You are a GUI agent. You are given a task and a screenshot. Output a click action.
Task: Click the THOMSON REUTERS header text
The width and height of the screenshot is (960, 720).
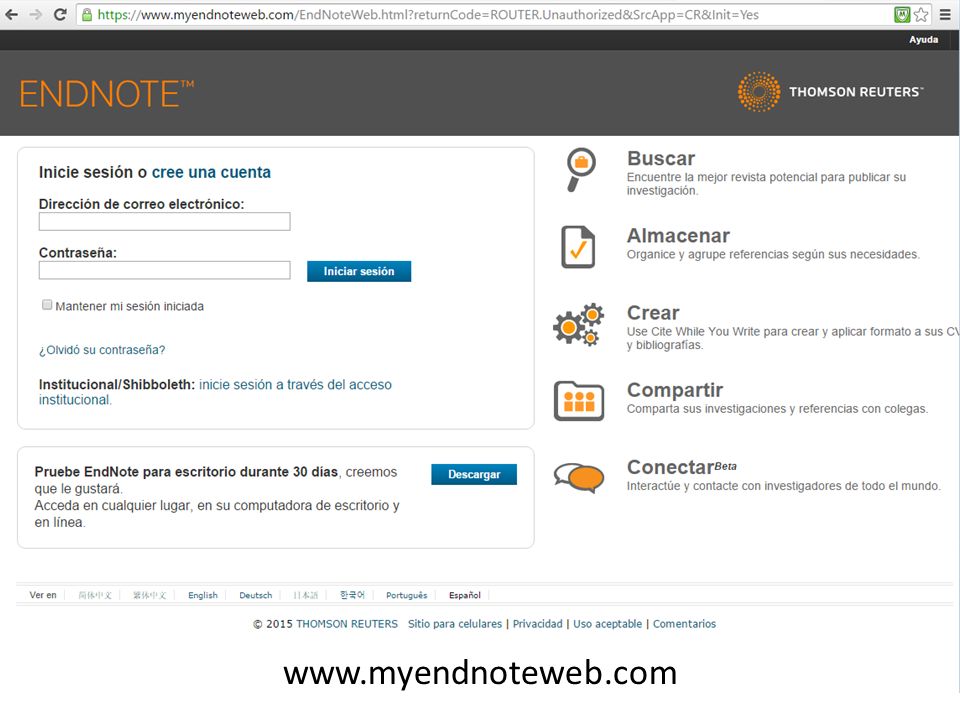tap(856, 92)
